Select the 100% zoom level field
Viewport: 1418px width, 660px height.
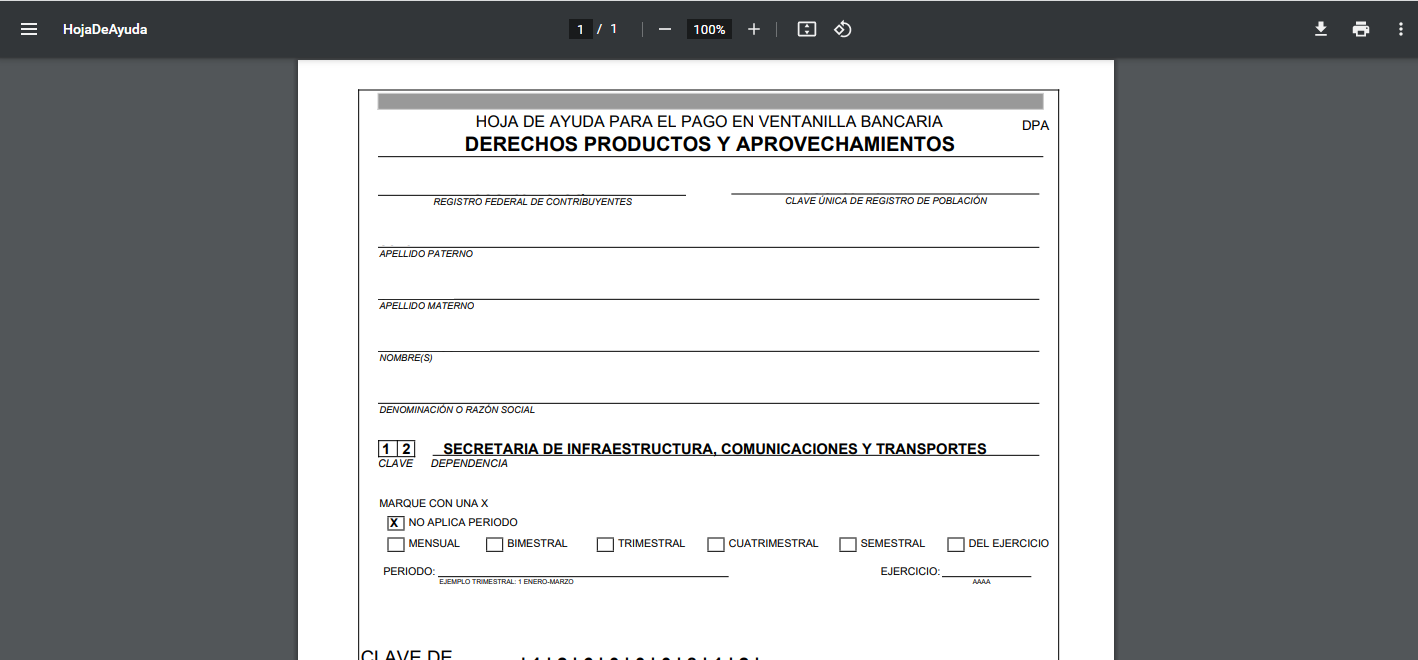709,29
